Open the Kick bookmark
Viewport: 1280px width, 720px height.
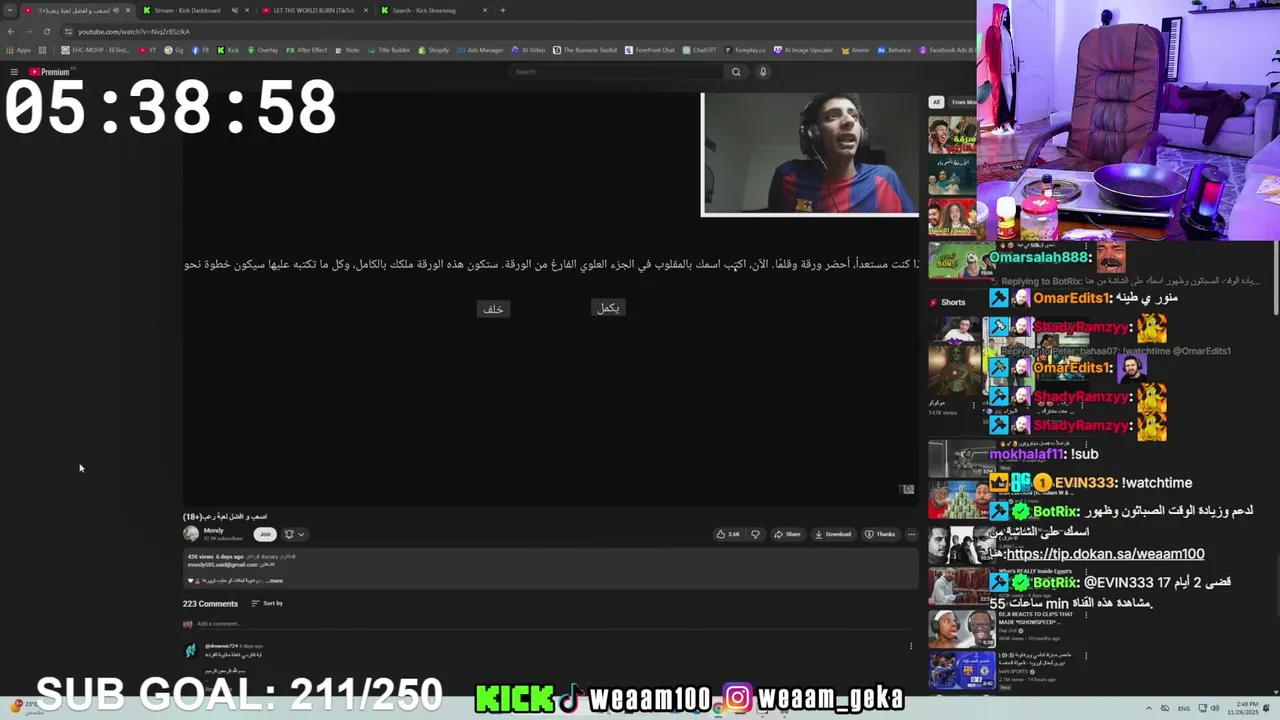(229, 50)
